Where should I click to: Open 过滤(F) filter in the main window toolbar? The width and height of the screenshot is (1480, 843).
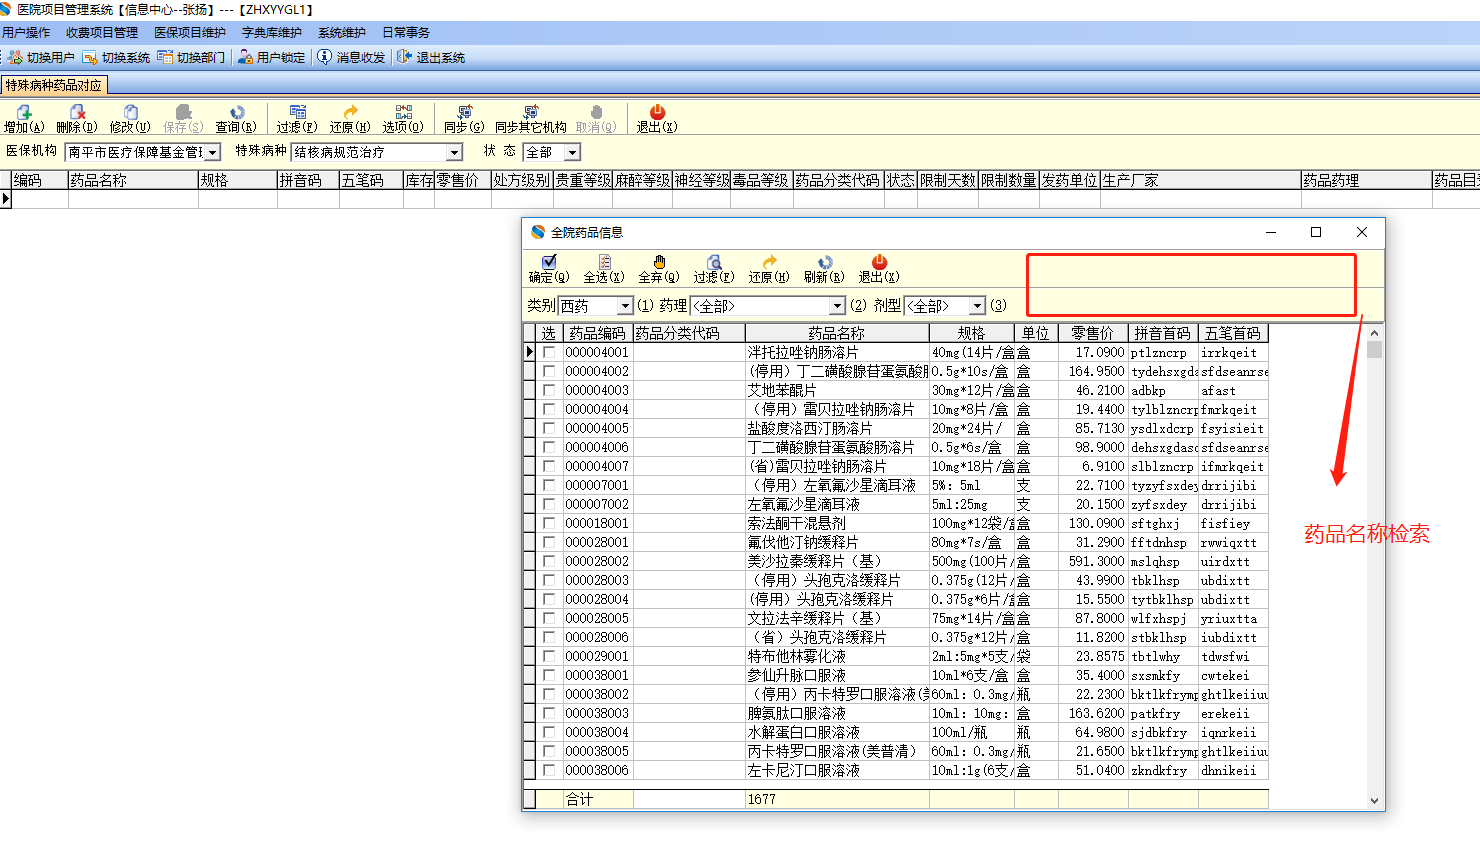[297, 119]
